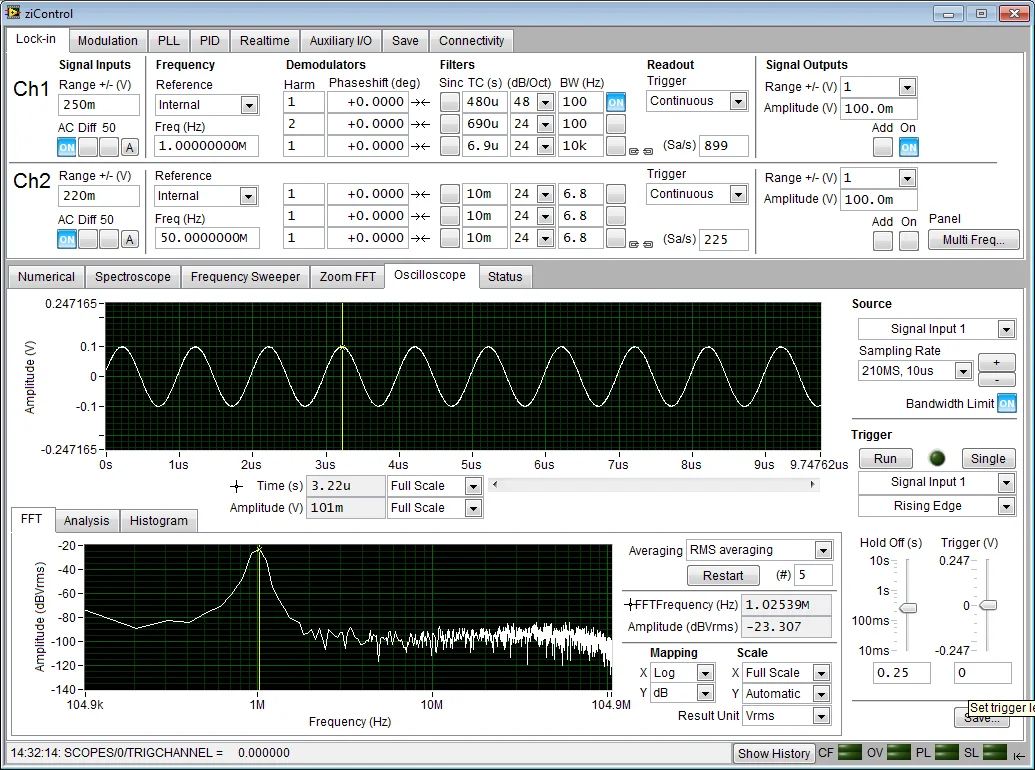Switch to the Spectroscope tab
Screen dimensions: 1035x770
[x=133, y=277]
